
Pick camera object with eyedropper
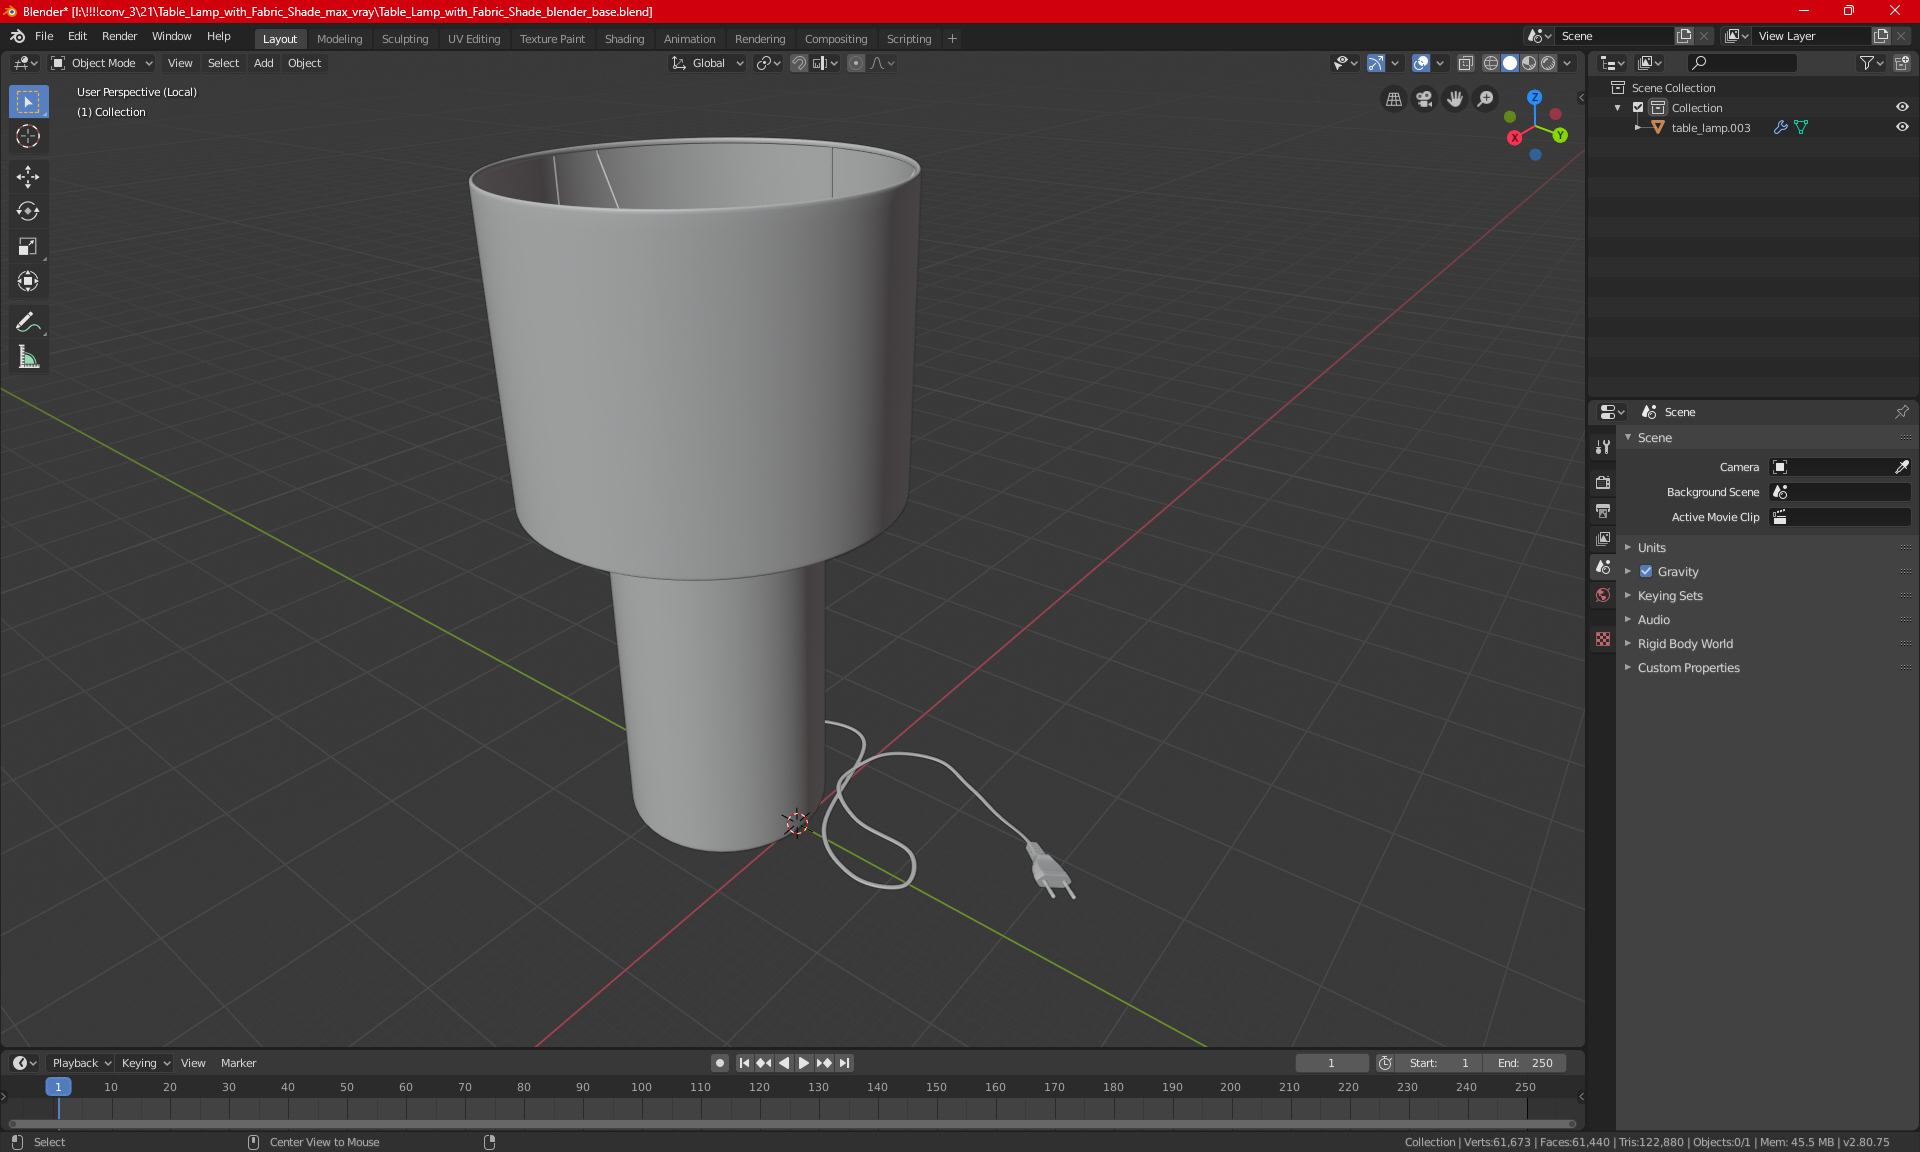(x=1901, y=467)
